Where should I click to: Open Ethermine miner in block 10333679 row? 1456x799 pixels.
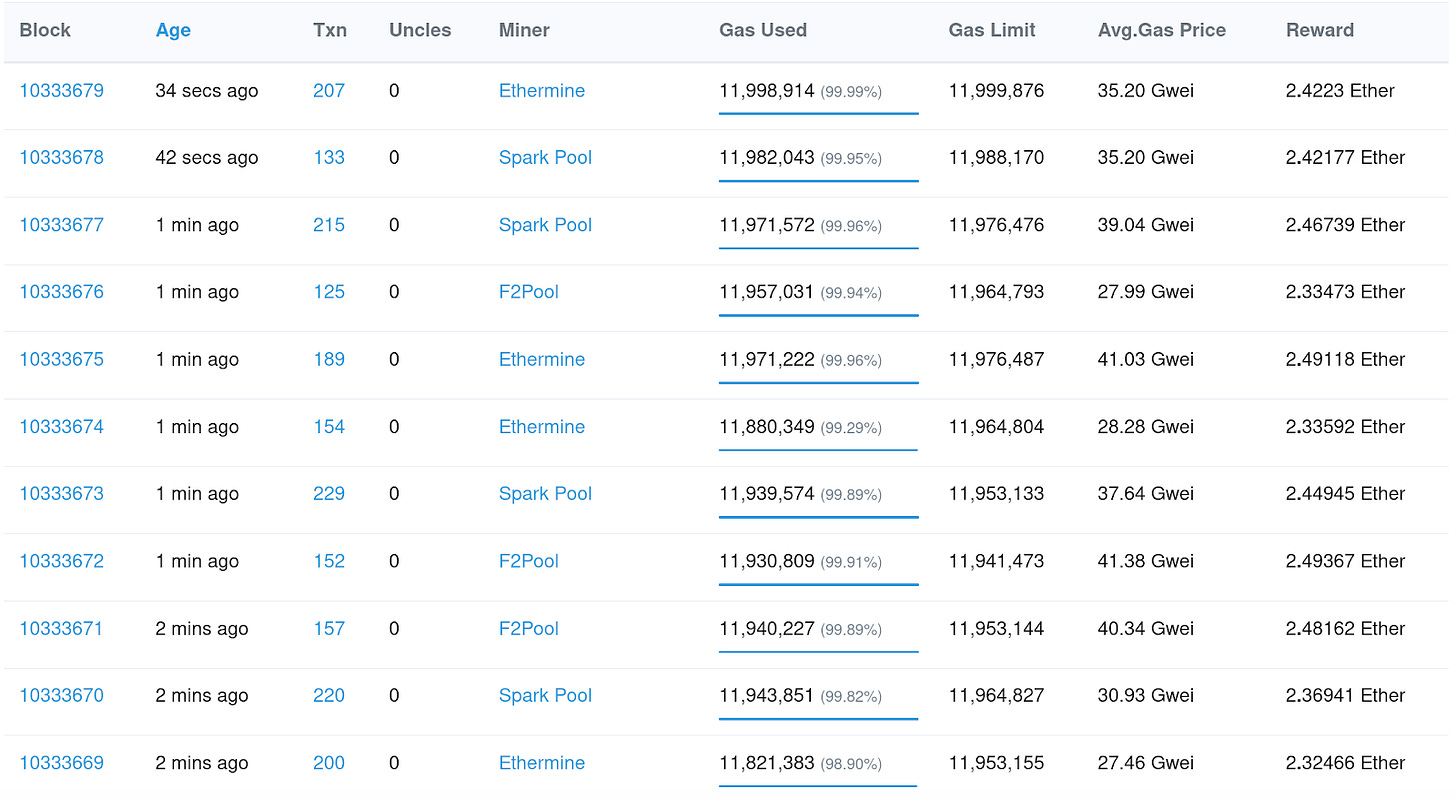tap(541, 91)
